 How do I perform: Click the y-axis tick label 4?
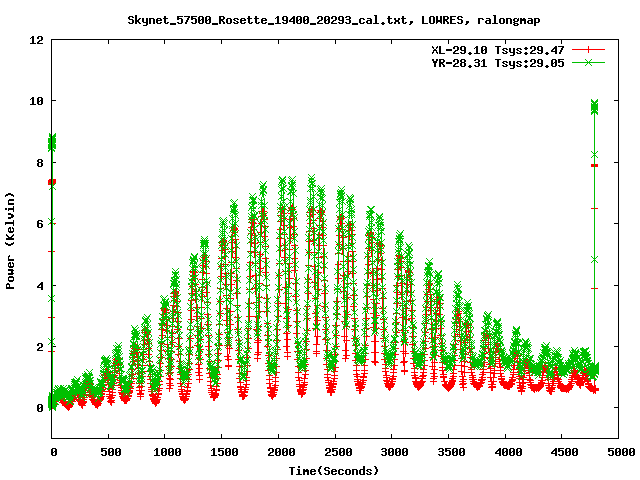pos(40,286)
